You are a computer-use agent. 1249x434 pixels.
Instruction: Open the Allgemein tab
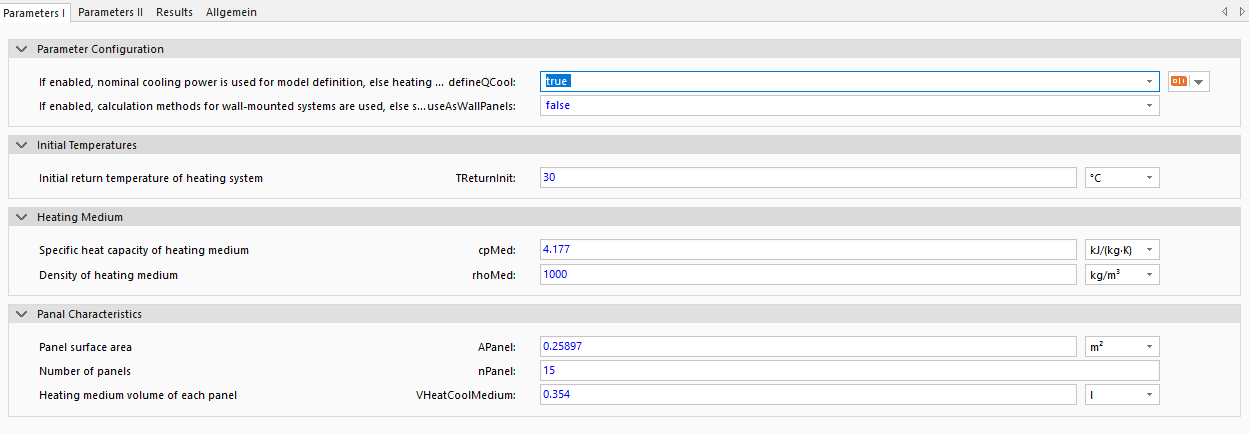(x=230, y=11)
